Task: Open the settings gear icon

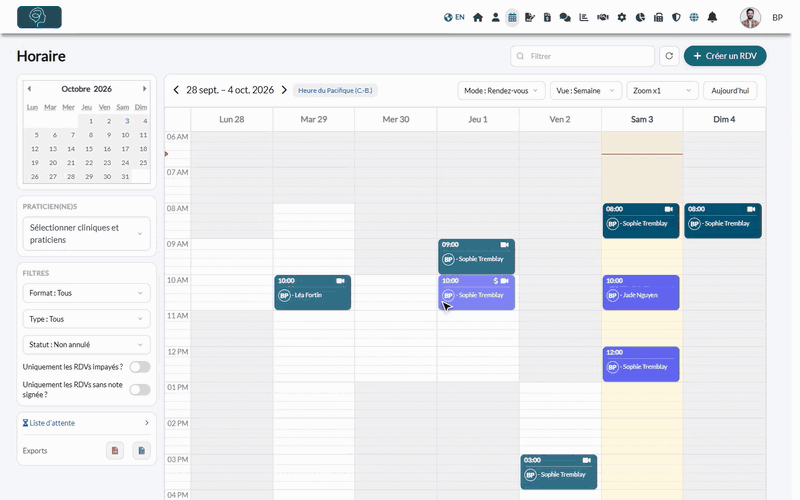Action: tap(621, 17)
